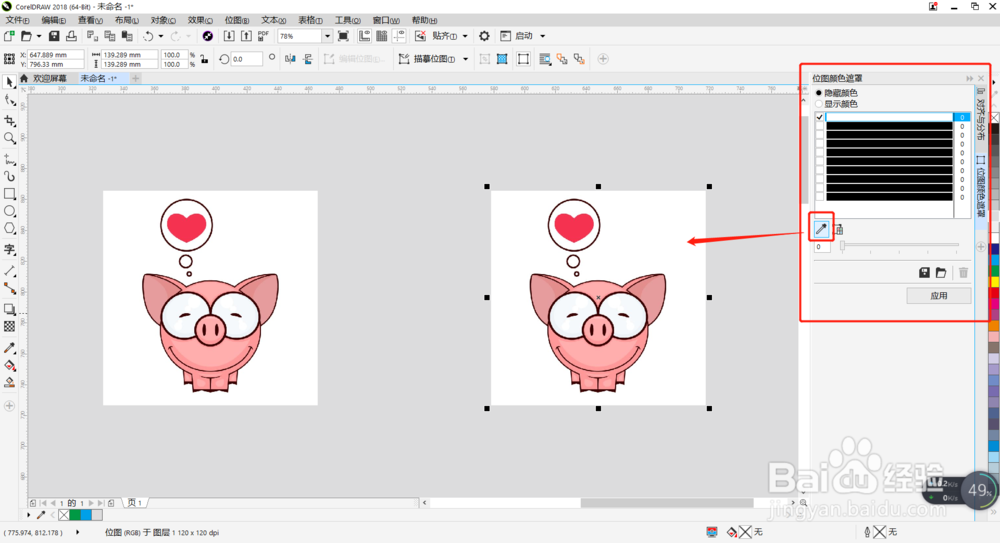Publish to PDF from toolbar
Screen dimensions: 1000x543
263,36
